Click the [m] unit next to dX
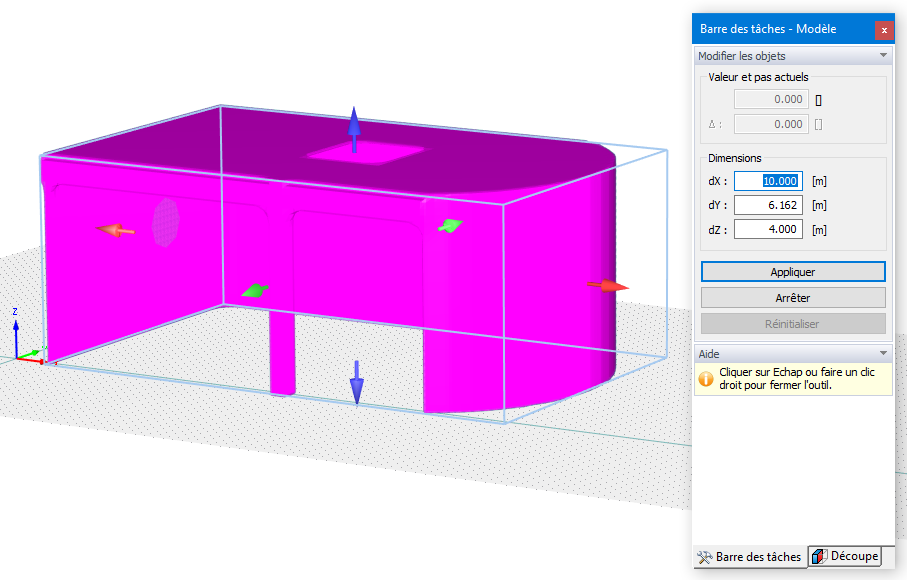Image resolution: width=907 pixels, height=580 pixels. [819, 181]
